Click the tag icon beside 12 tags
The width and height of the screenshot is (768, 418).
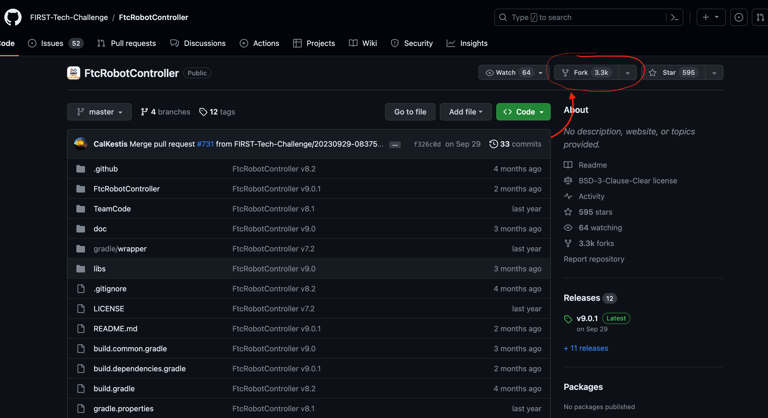[x=203, y=112]
